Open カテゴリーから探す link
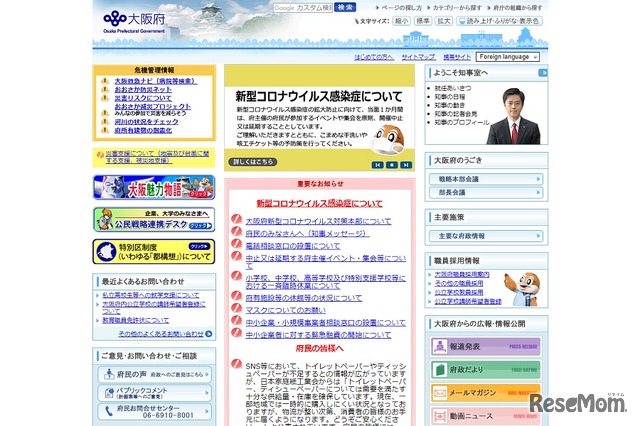The height and width of the screenshot is (426, 640). click(457, 8)
